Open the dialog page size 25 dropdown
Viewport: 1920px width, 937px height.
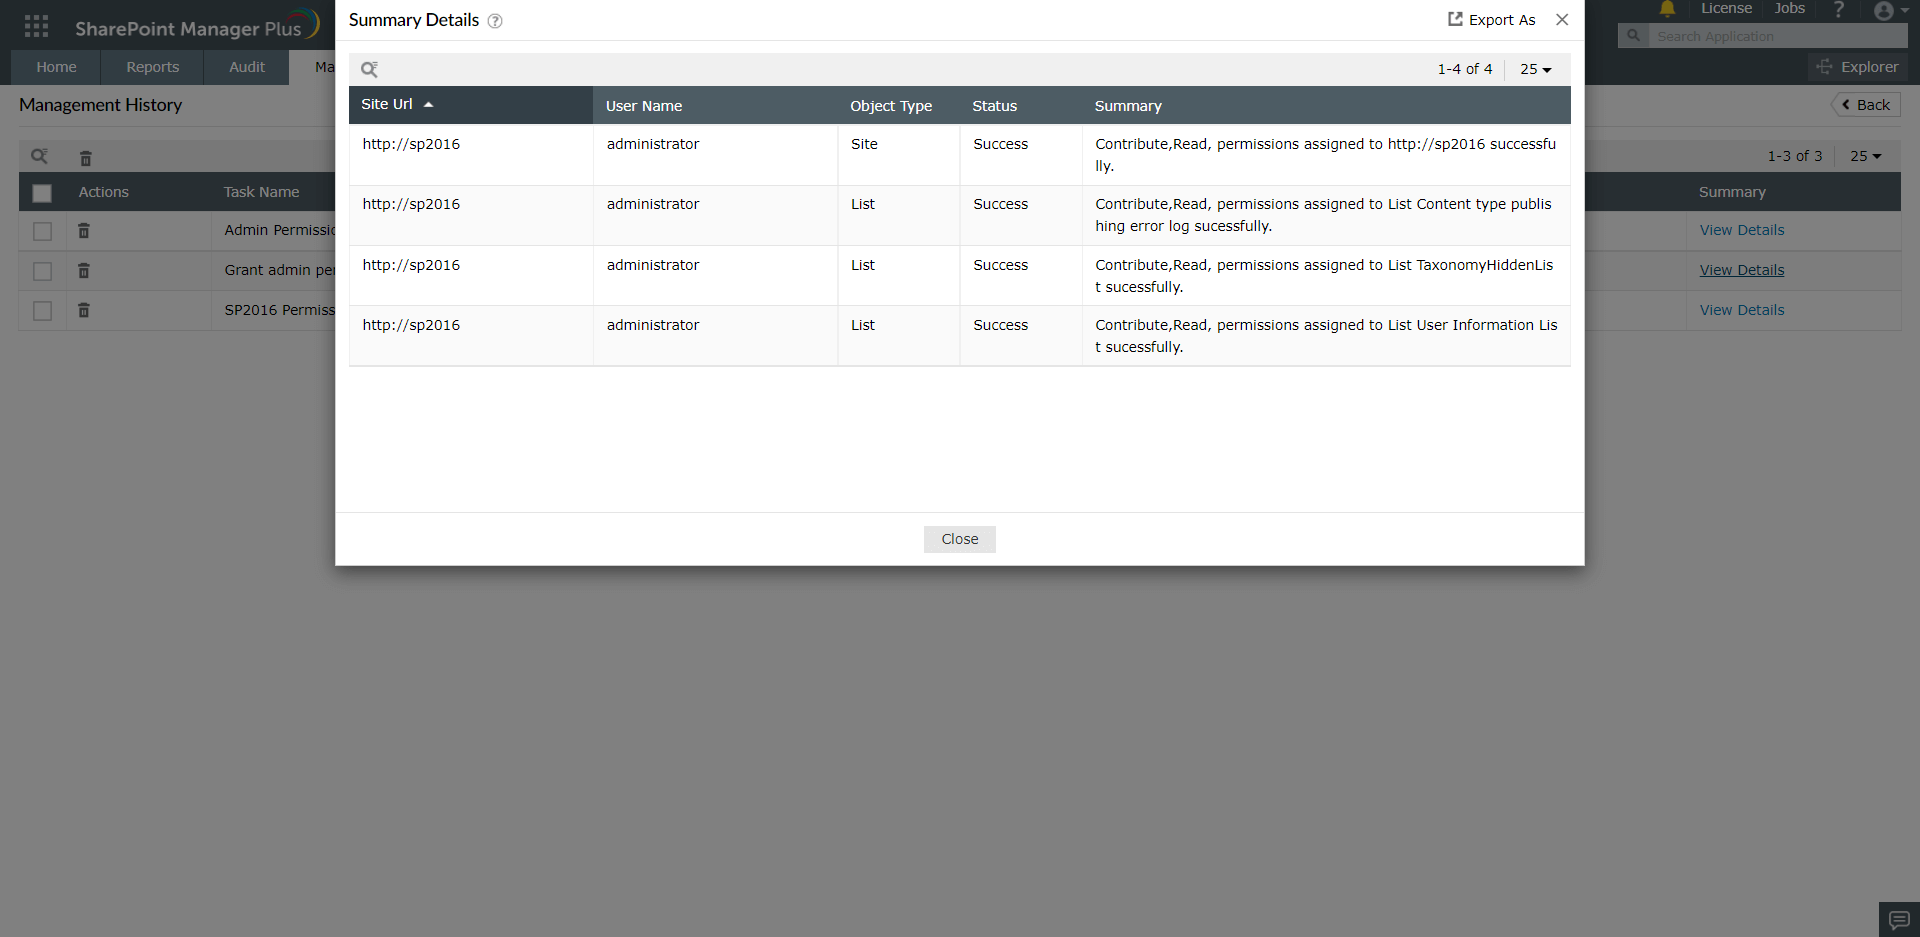[x=1536, y=69]
